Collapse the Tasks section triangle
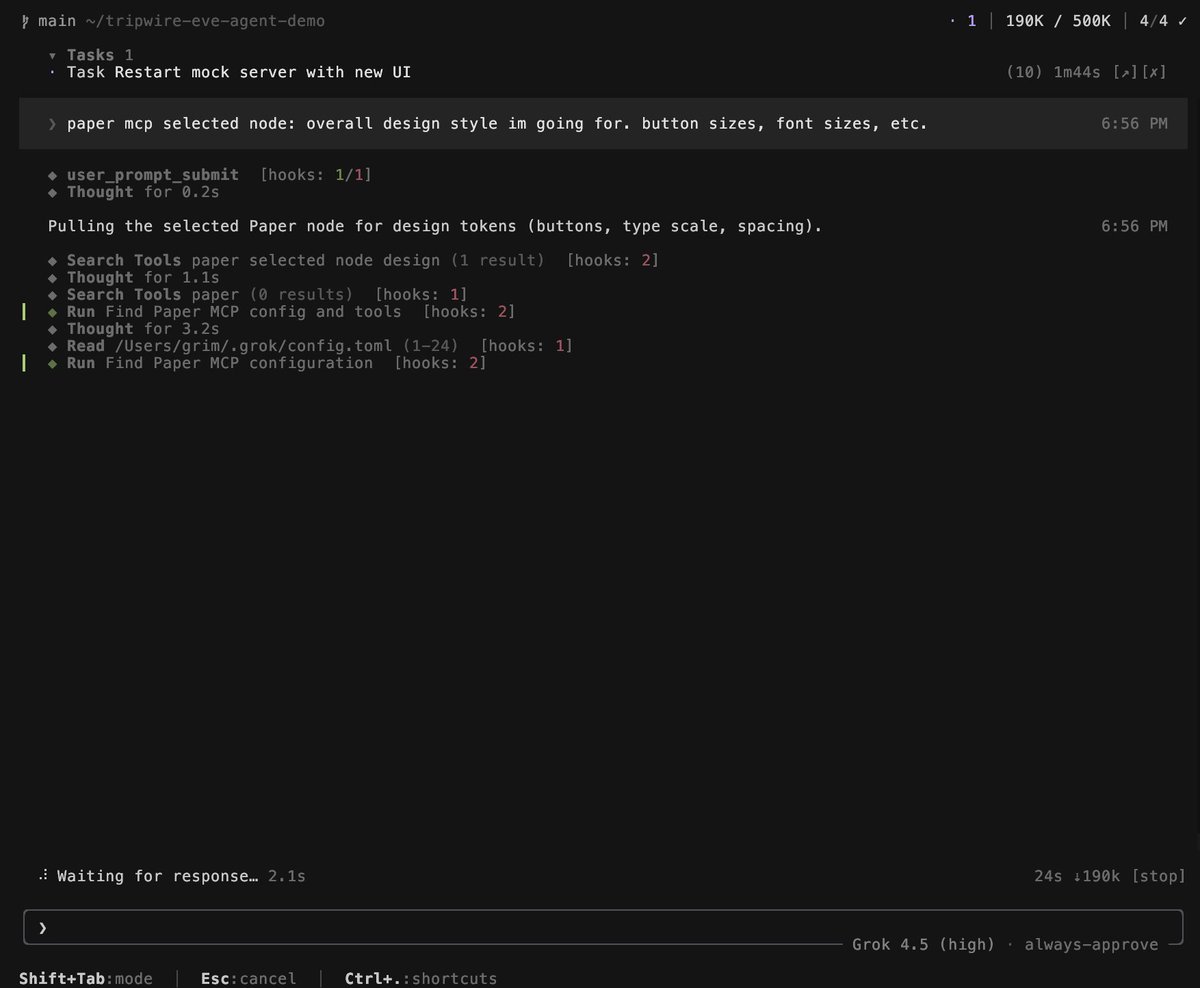The width and height of the screenshot is (1200, 988). pyautogui.click(x=52, y=55)
